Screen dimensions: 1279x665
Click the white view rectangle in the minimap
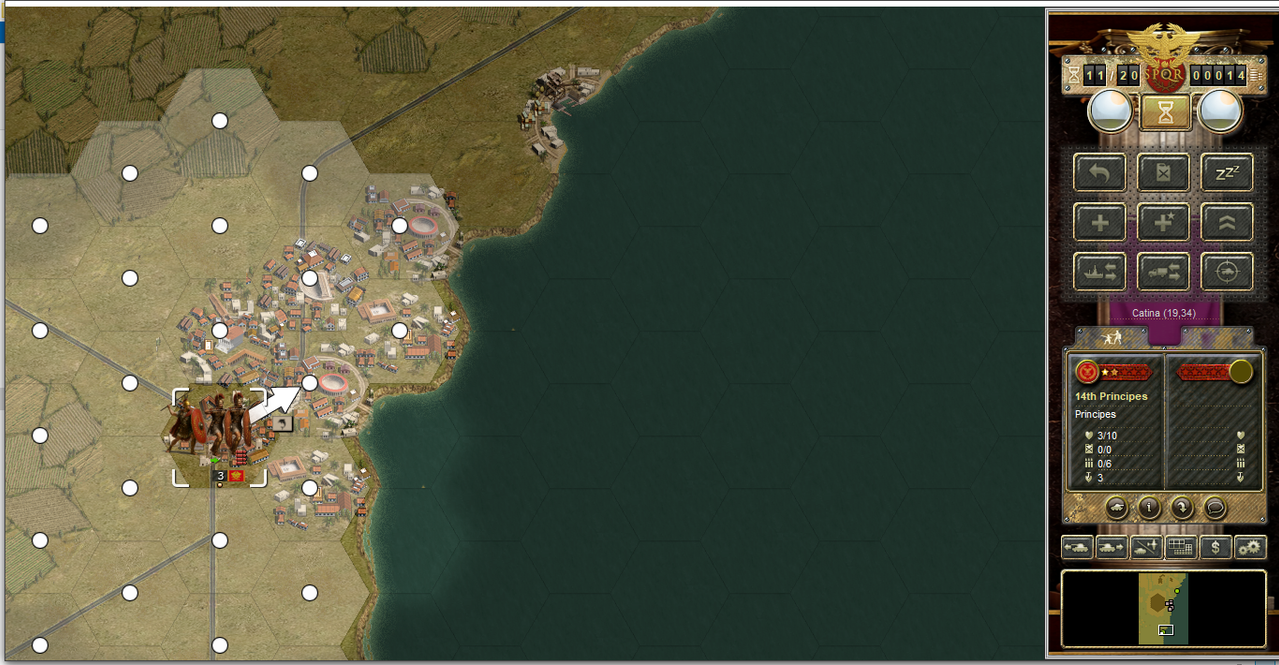(x=1164, y=630)
